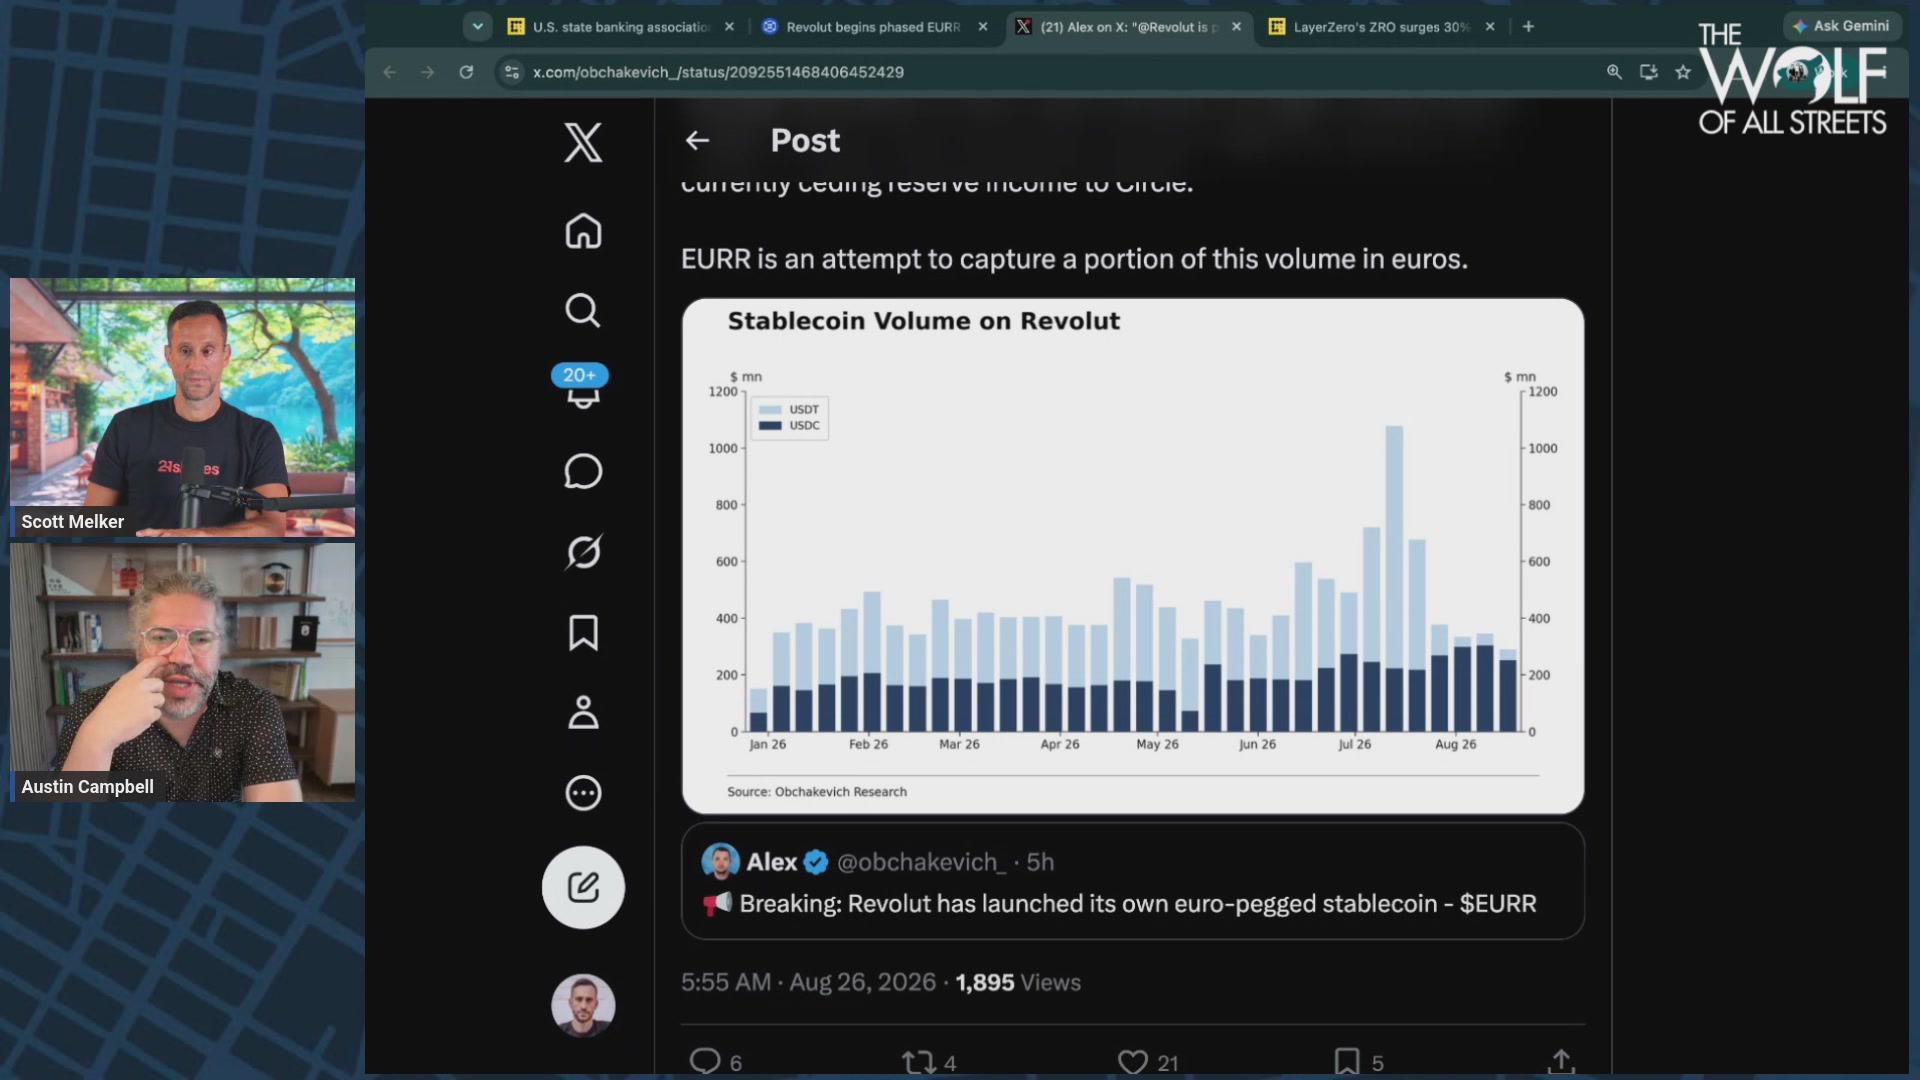Focus the address bar URL
This screenshot has width=1920, height=1080.
[718, 72]
